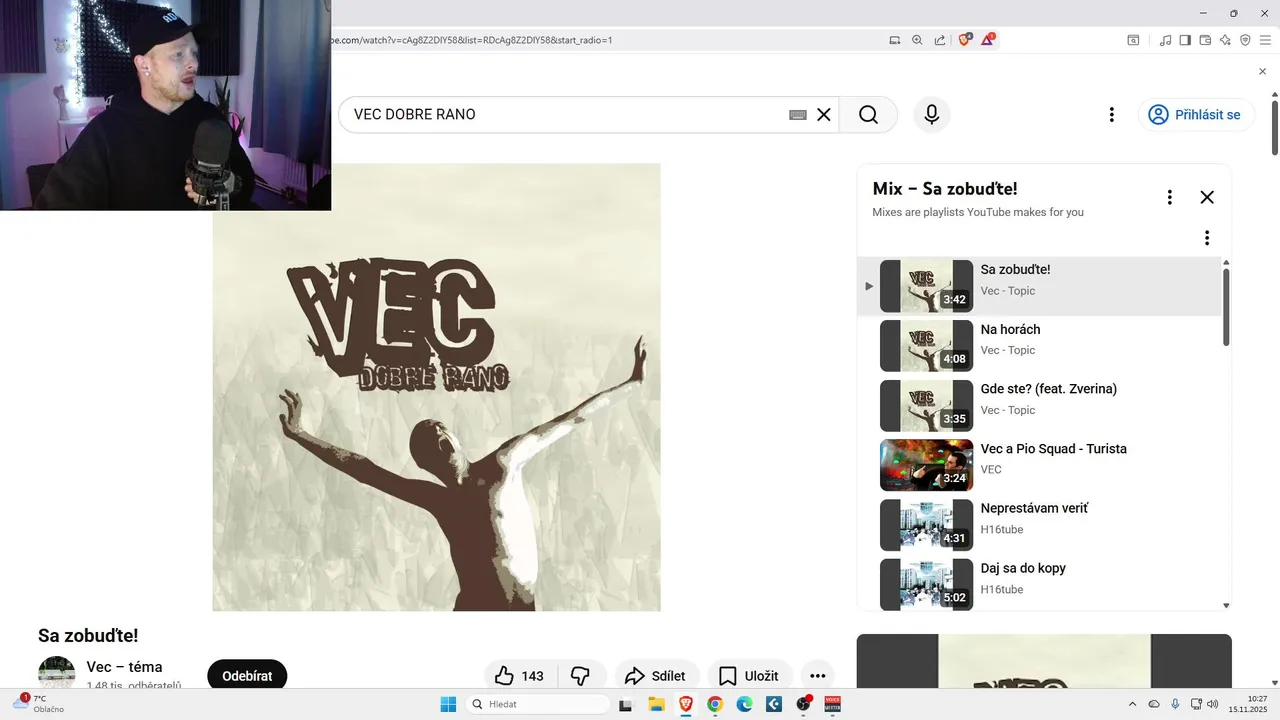Click the browser address bar URL
1280x720 pixels.
tap(470, 40)
